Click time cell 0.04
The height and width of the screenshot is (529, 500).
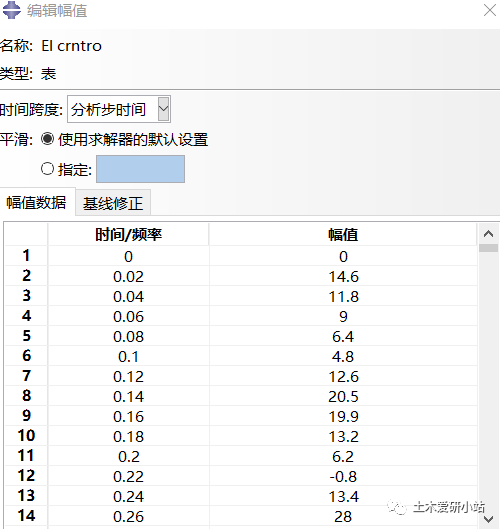[x=128, y=296]
